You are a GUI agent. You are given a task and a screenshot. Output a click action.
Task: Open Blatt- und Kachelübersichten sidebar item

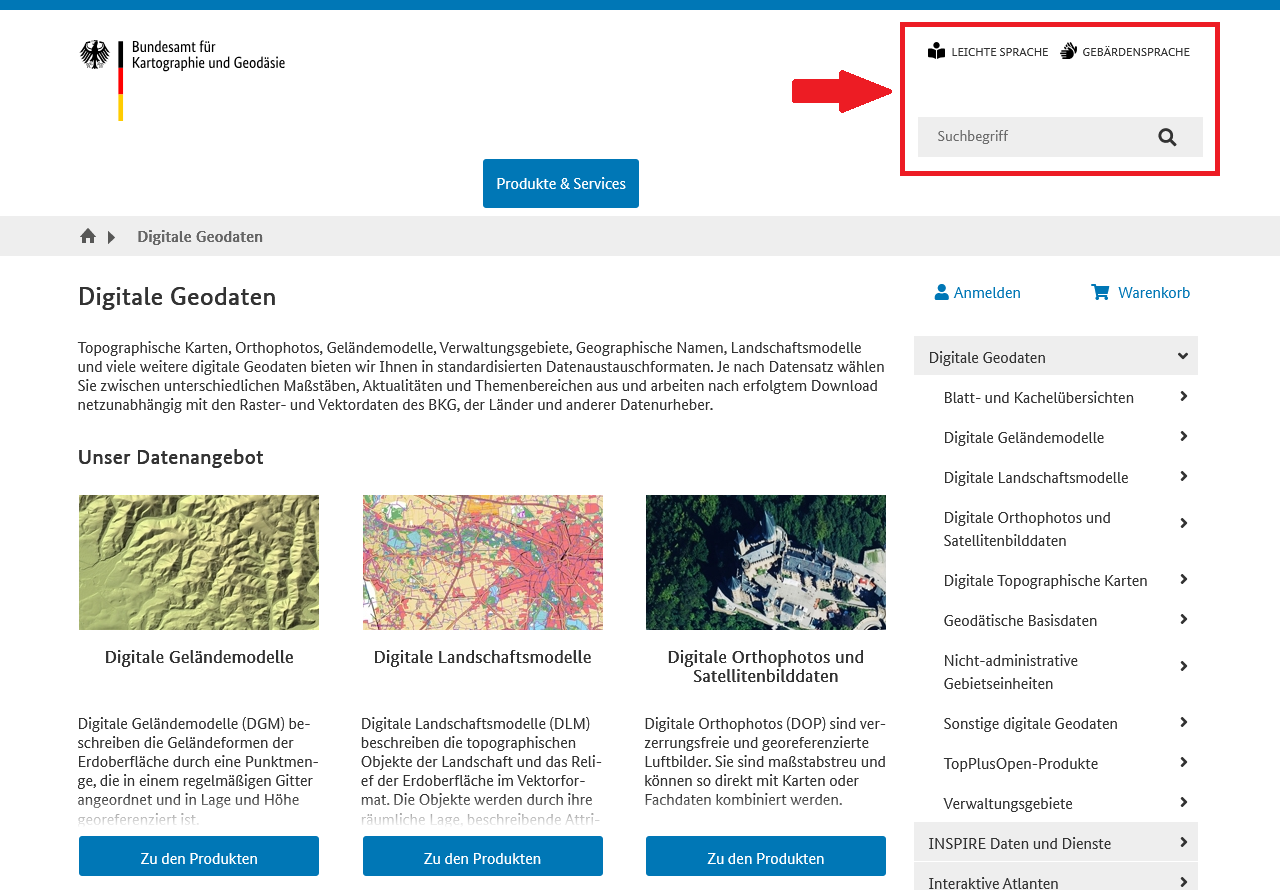(x=1038, y=397)
